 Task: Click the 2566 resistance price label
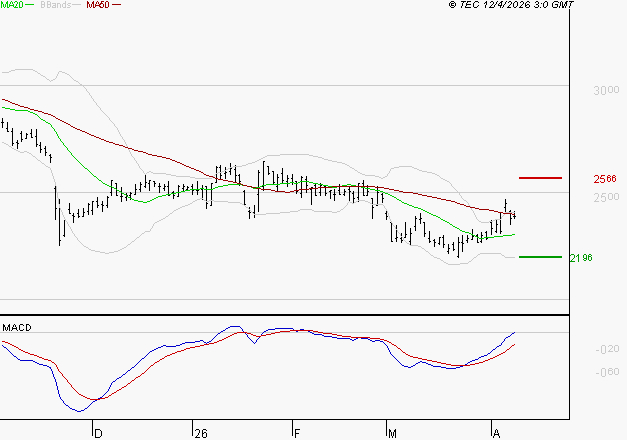(604, 179)
